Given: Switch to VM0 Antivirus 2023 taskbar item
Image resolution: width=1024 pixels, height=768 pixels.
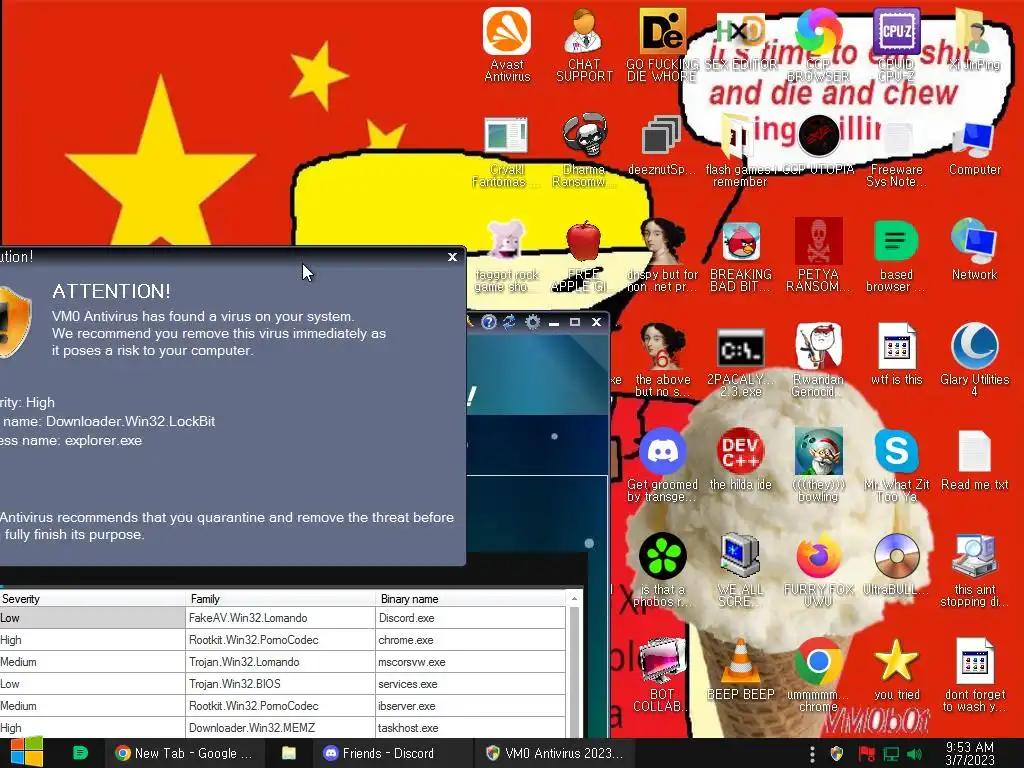Looking at the screenshot, I should coord(554,753).
